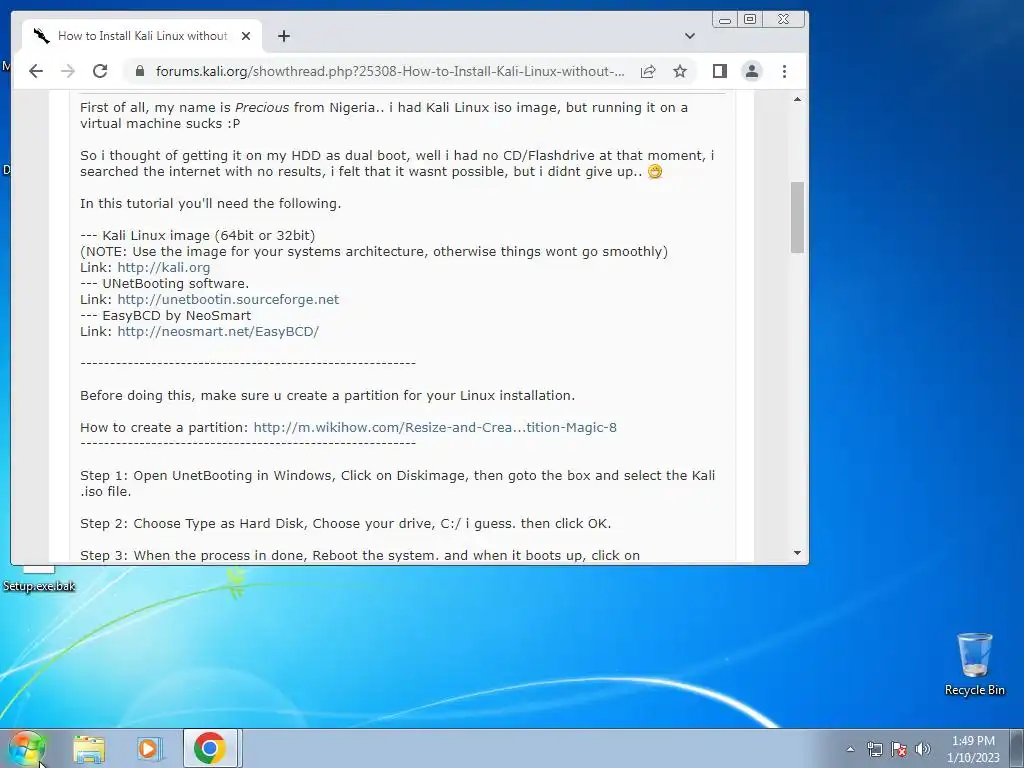
Task: Toggle Chrome side panel icon
Action: tap(720, 71)
